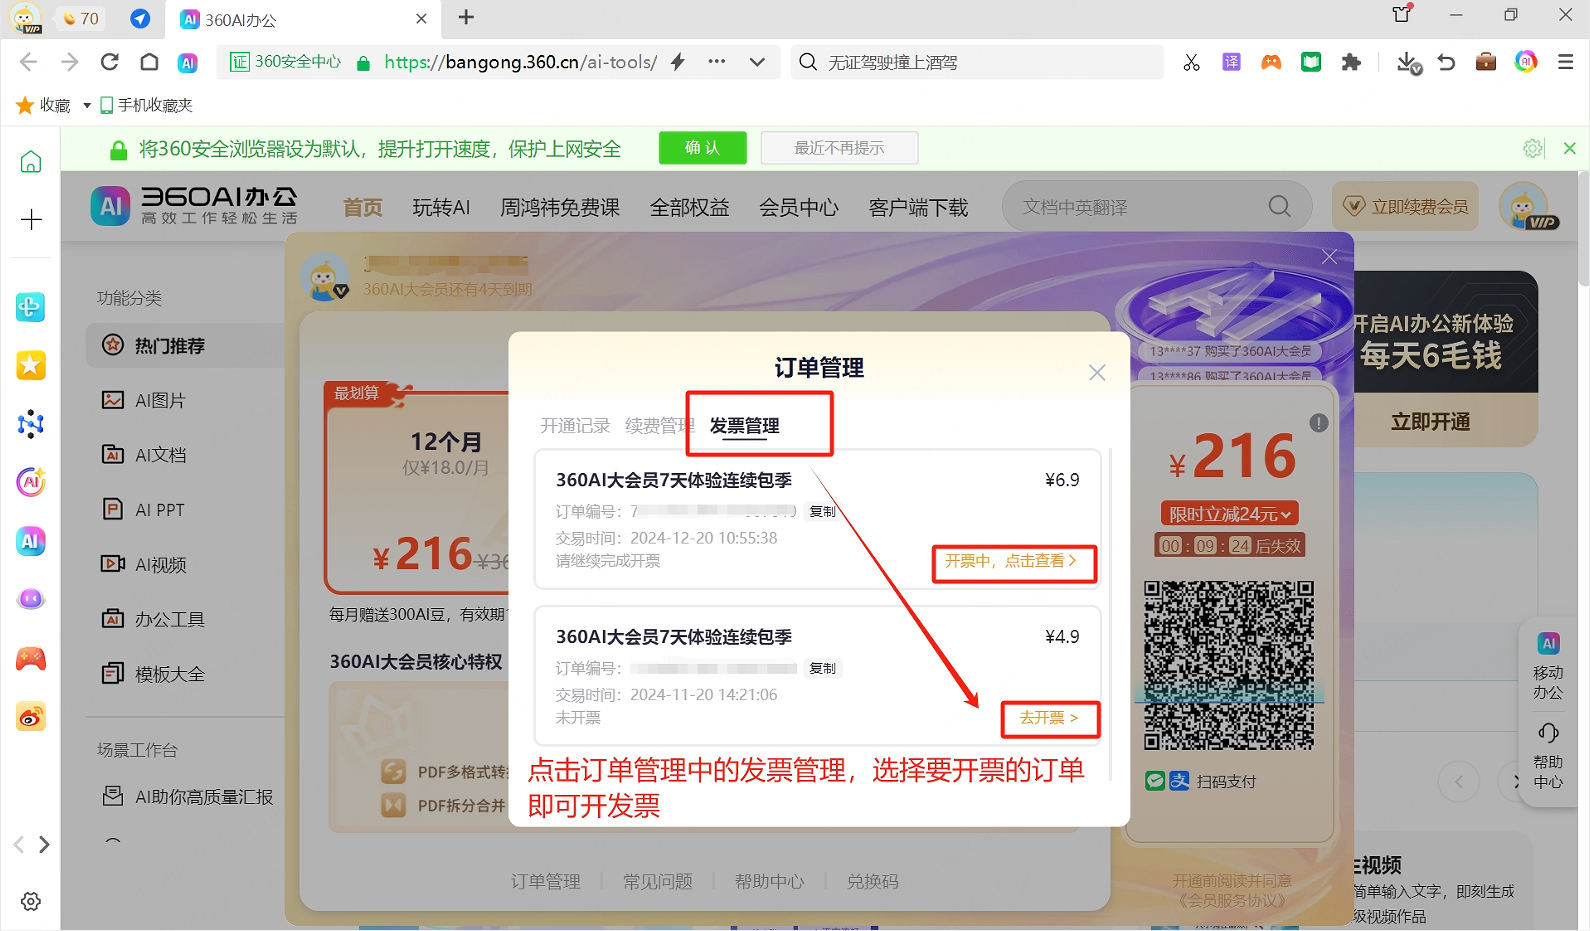Expand the 收藏 bookmarks dropdown arrow
The height and width of the screenshot is (931, 1590).
tap(87, 105)
